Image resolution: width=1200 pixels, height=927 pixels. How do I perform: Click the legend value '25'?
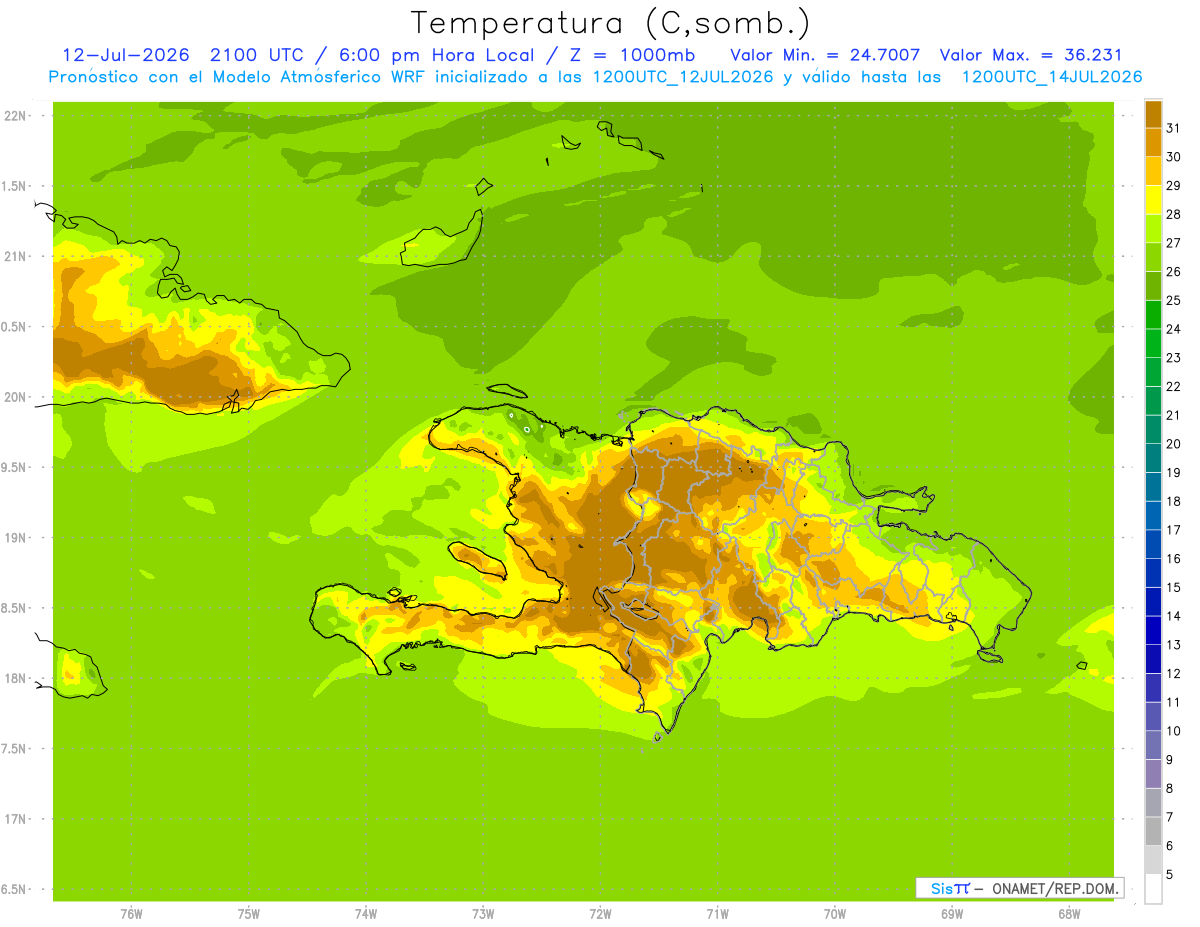(1174, 300)
